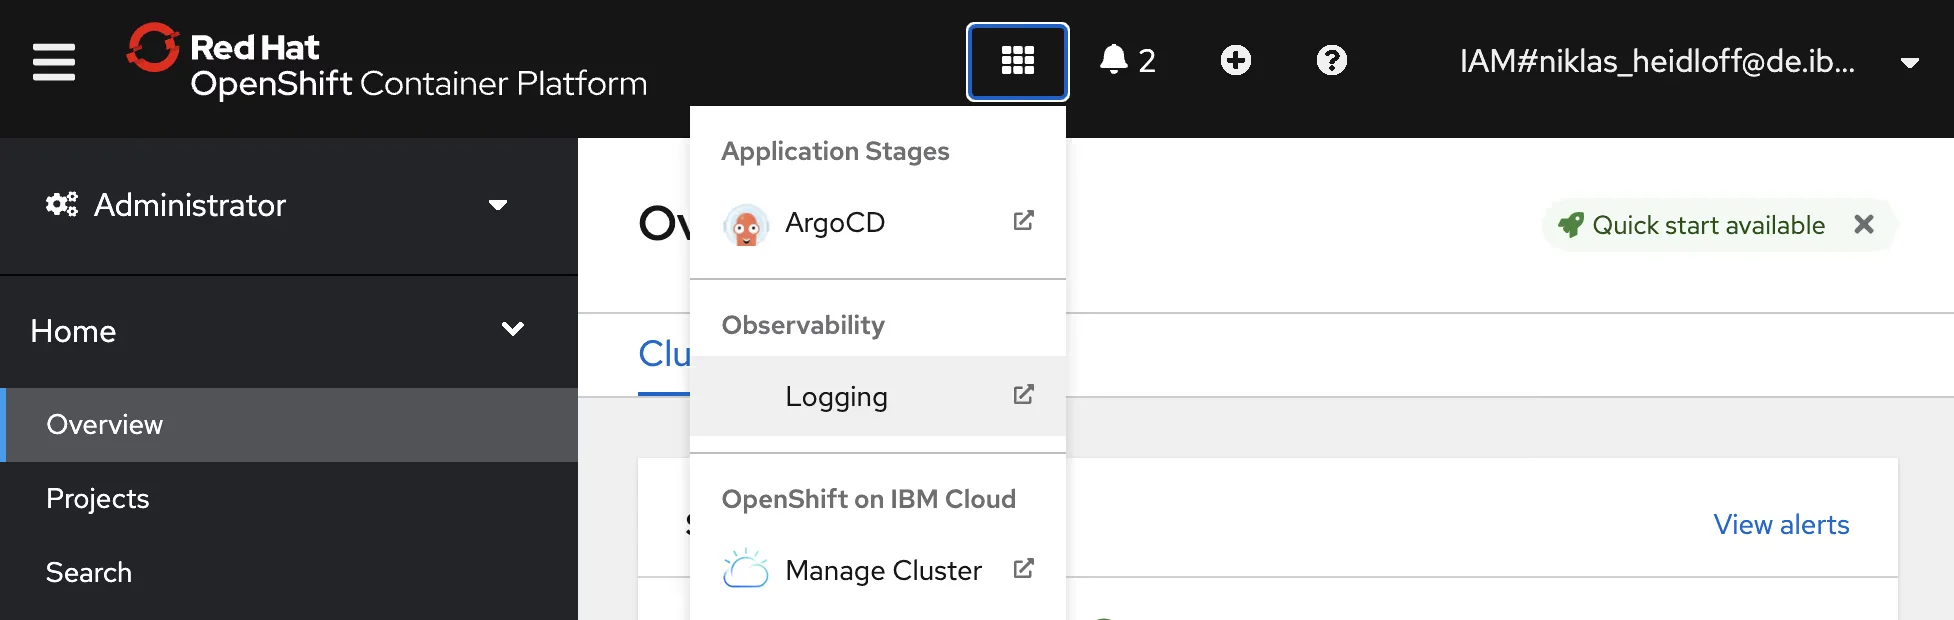Open notifications bell showing 2
Screen dimensions: 1954x620
1127,61
